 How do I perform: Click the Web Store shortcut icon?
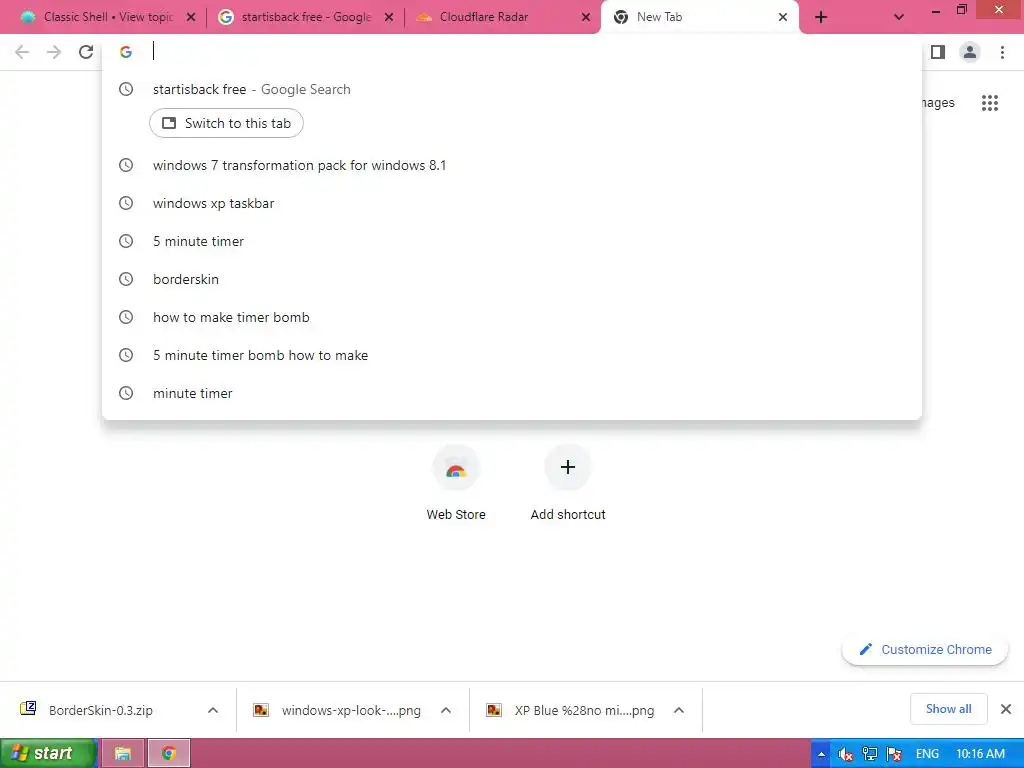(456, 469)
